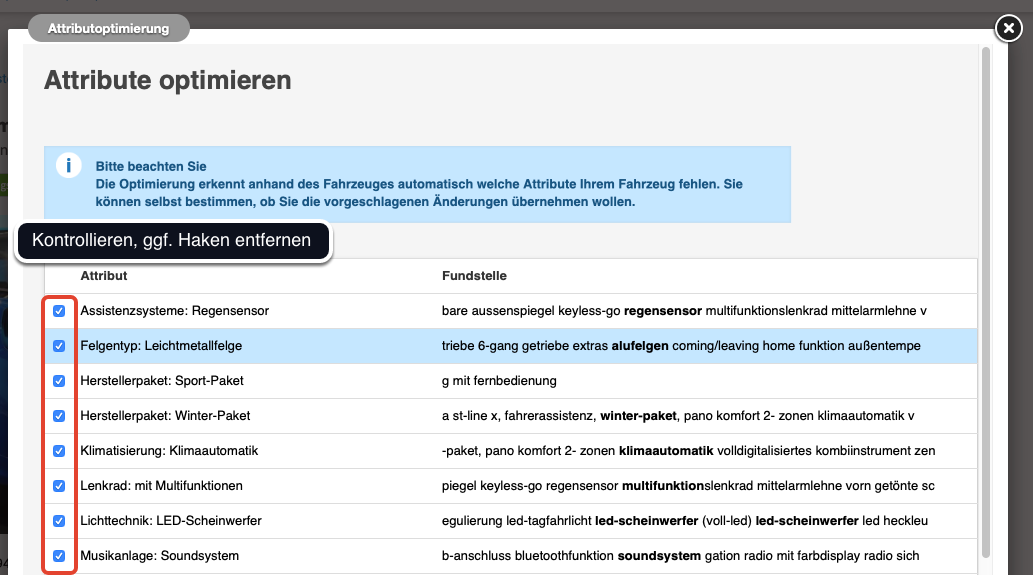Uncheck the Assistenzsysteme: Regensensor checkbox
The height and width of the screenshot is (575, 1033).
59,311
